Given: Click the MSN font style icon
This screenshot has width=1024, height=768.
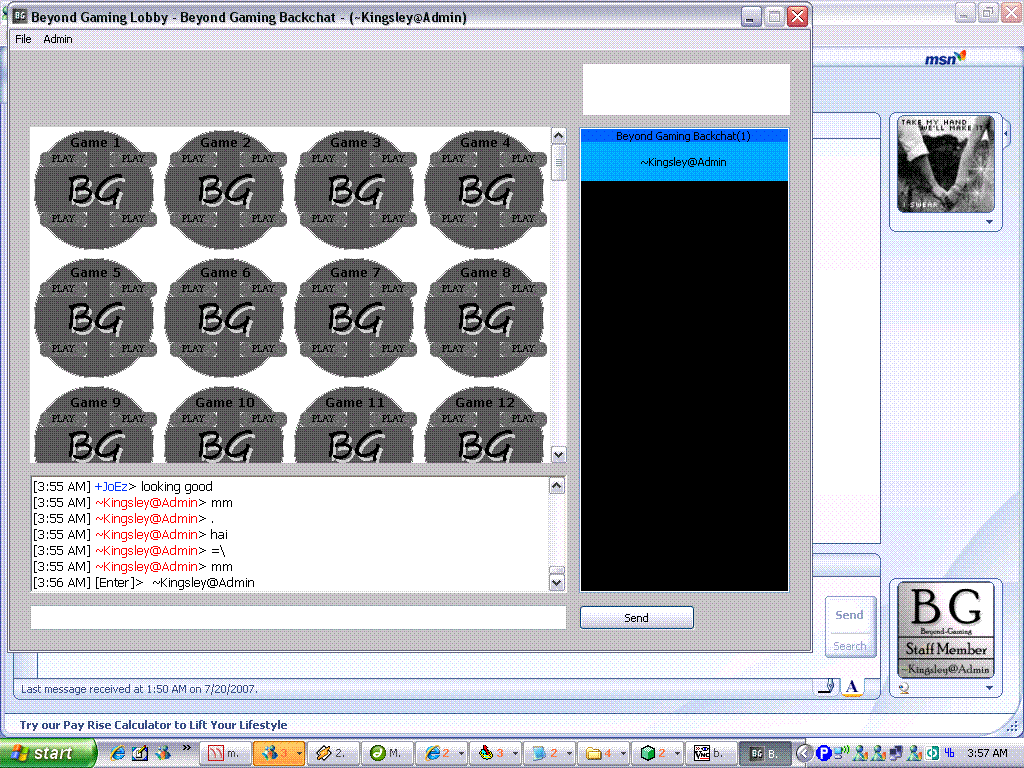Looking at the screenshot, I should [x=852, y=686].
